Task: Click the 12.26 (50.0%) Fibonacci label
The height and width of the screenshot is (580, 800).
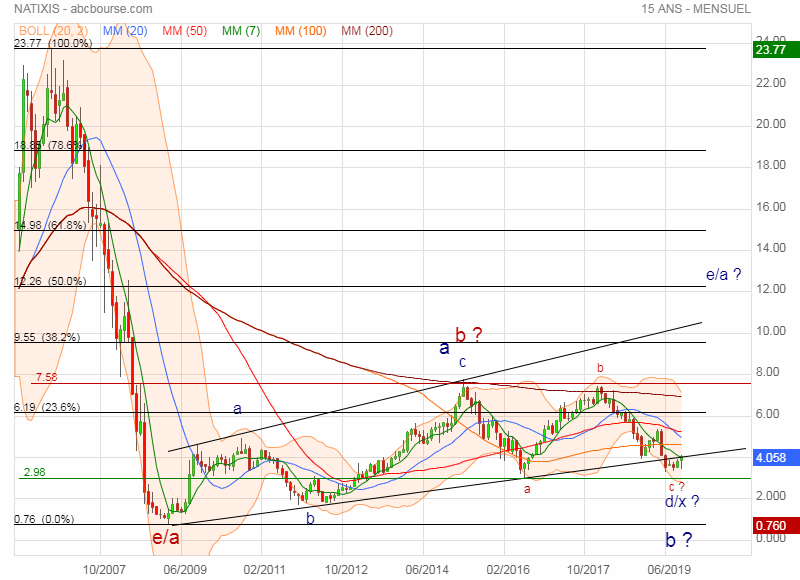Action: pos(50,281)
